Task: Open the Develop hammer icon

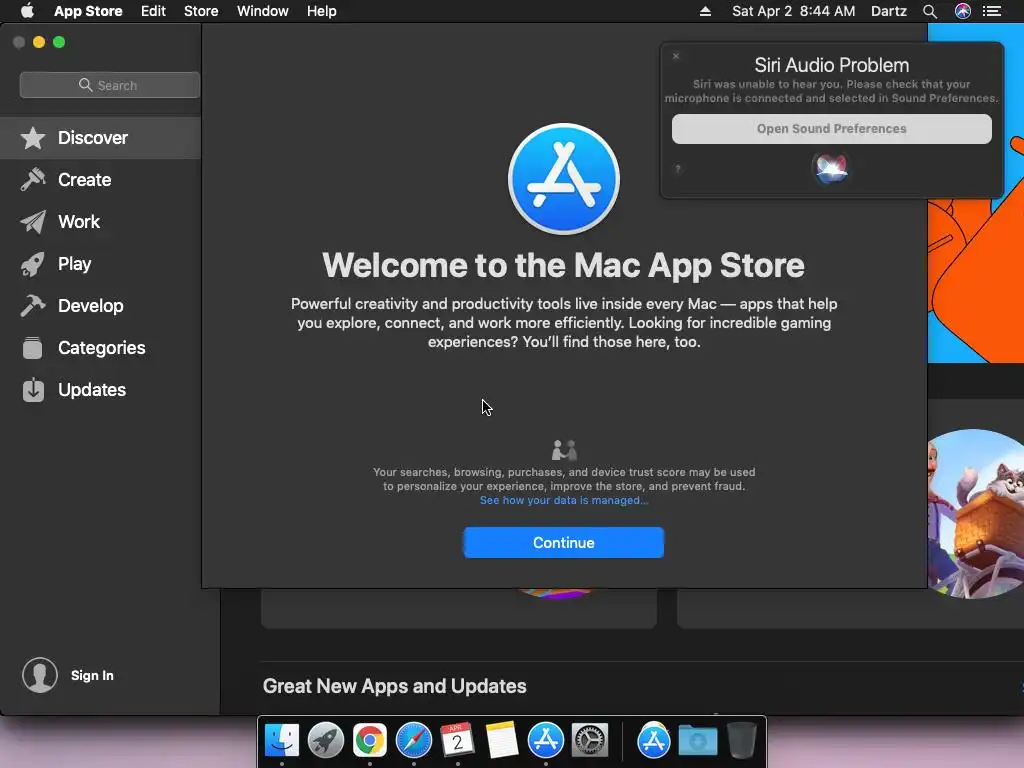Action: (x=33, y=306)
